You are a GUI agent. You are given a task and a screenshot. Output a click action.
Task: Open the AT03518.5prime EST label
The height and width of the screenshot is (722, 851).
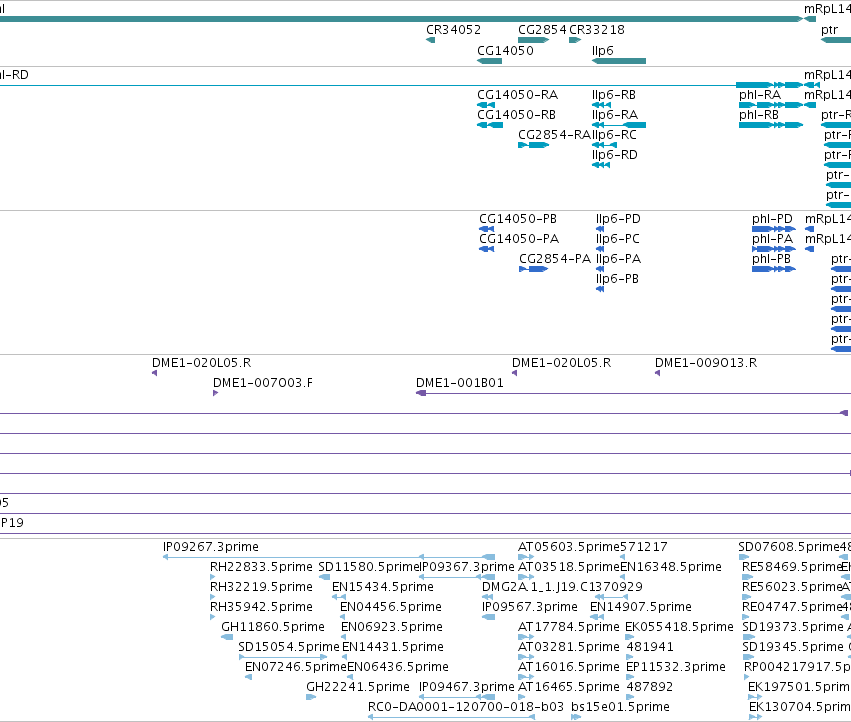point(568,567)
